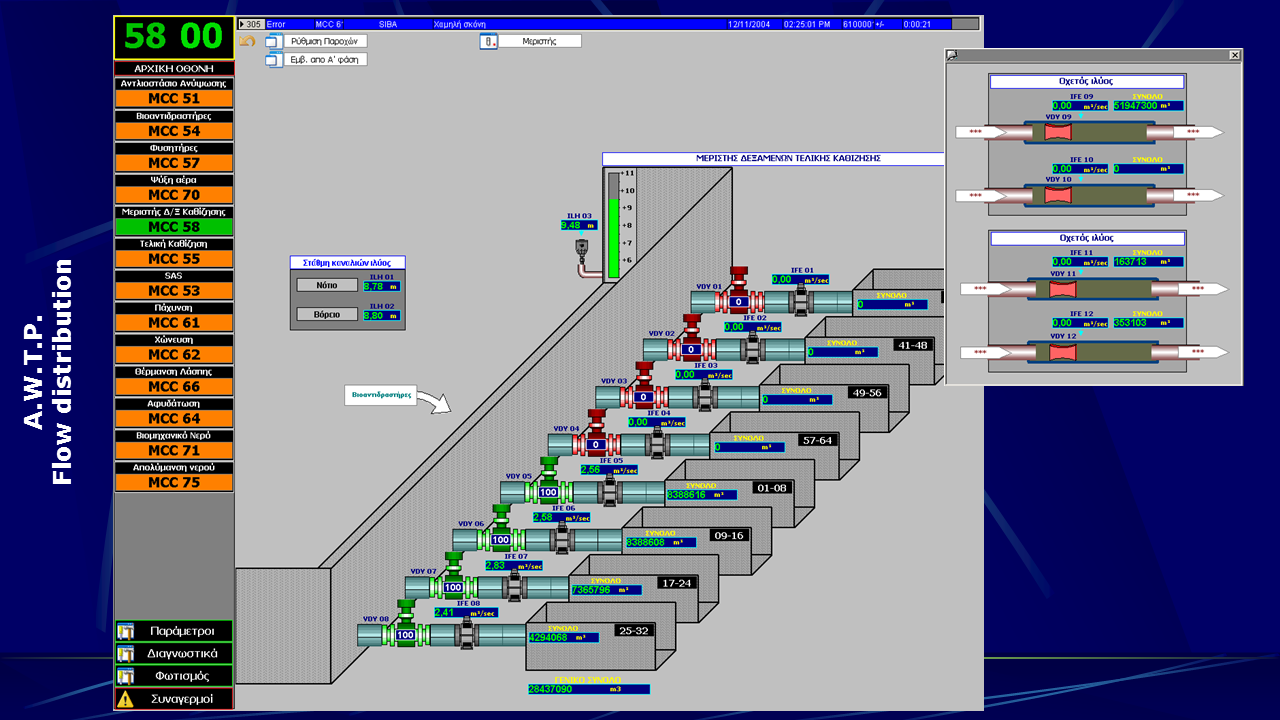This screenshot has width=1280, height=720.
Task: Click the orange undo arrow icon
Action: click(247, 41)
